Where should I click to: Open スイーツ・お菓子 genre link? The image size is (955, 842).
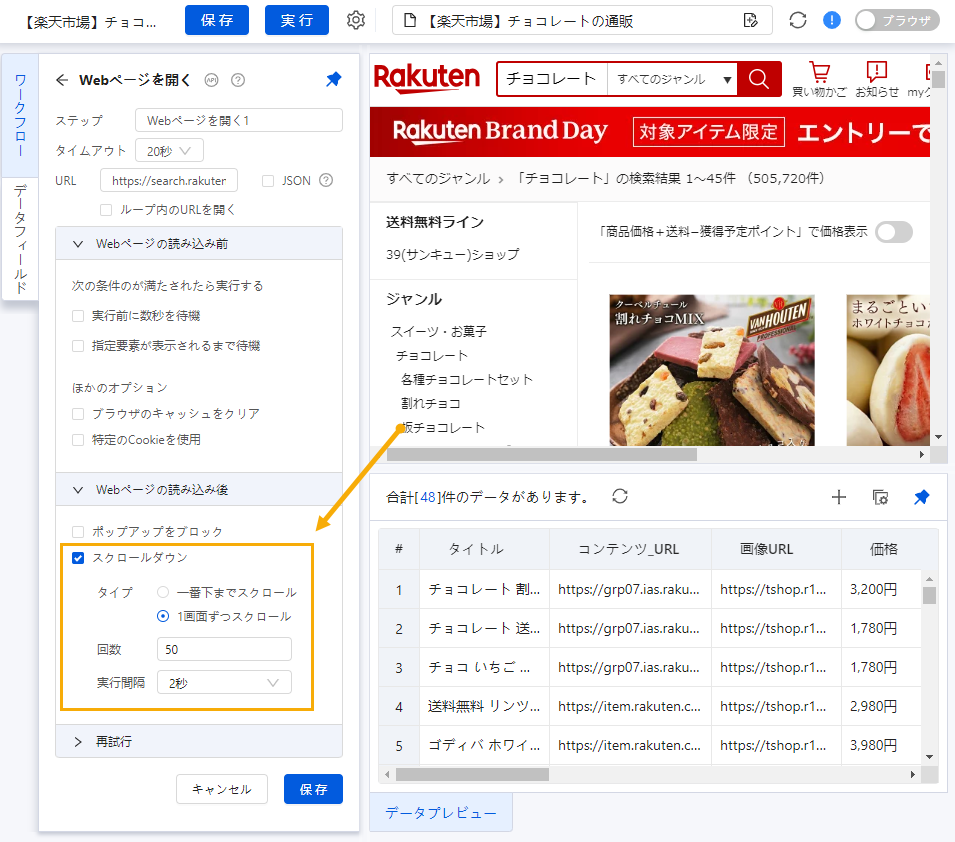(439, 331)
